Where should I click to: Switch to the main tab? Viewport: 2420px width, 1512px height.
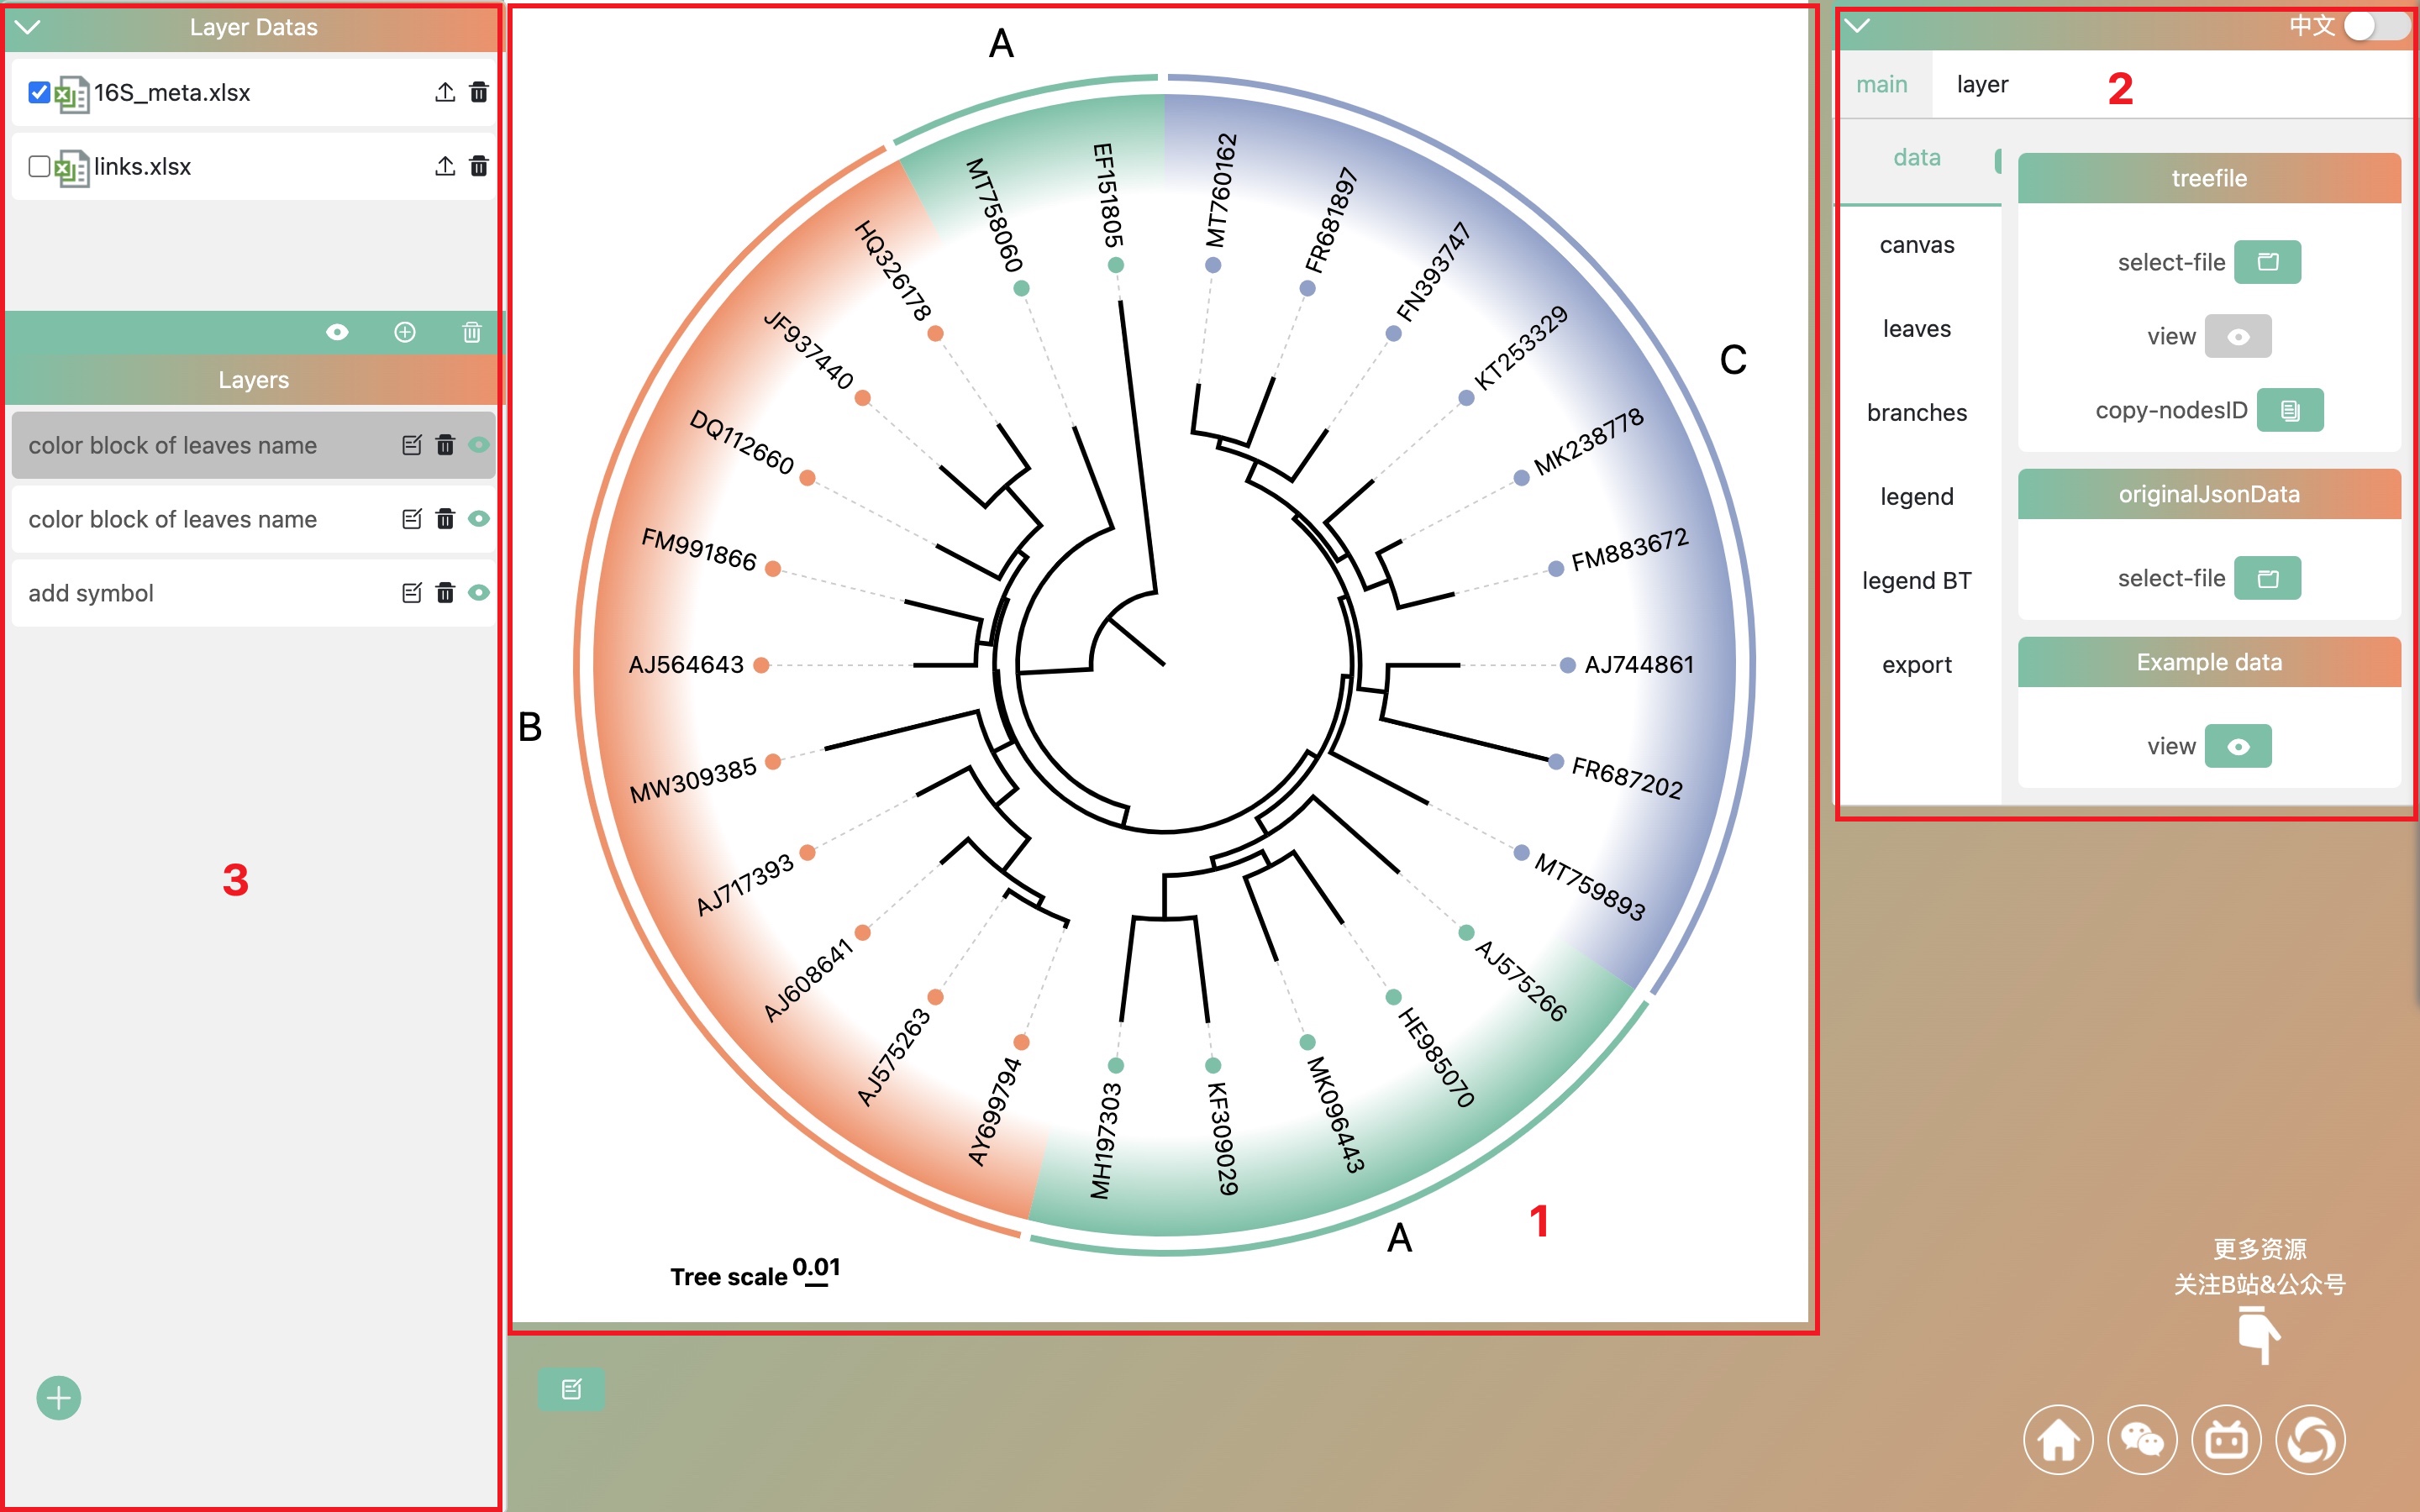1882,85
